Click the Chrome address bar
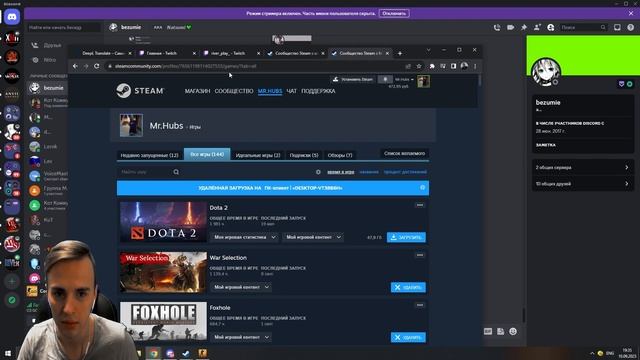Image resolution: width=640 pixels, height=360 pixels. 253,66
